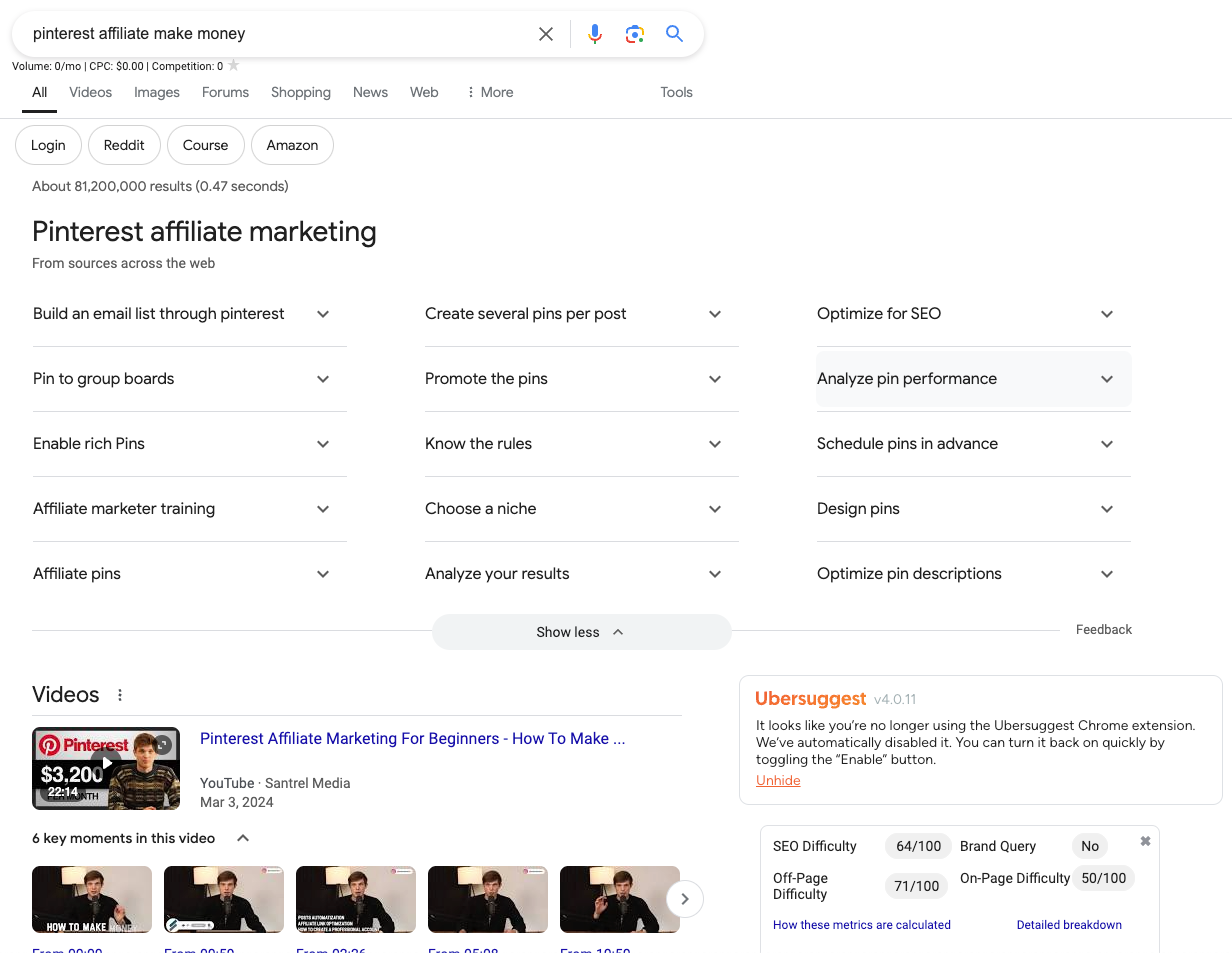1232x953 pixels.
Task: Star the keyword next to Competition
Action: pyautogui.click(x=233, y=65)
